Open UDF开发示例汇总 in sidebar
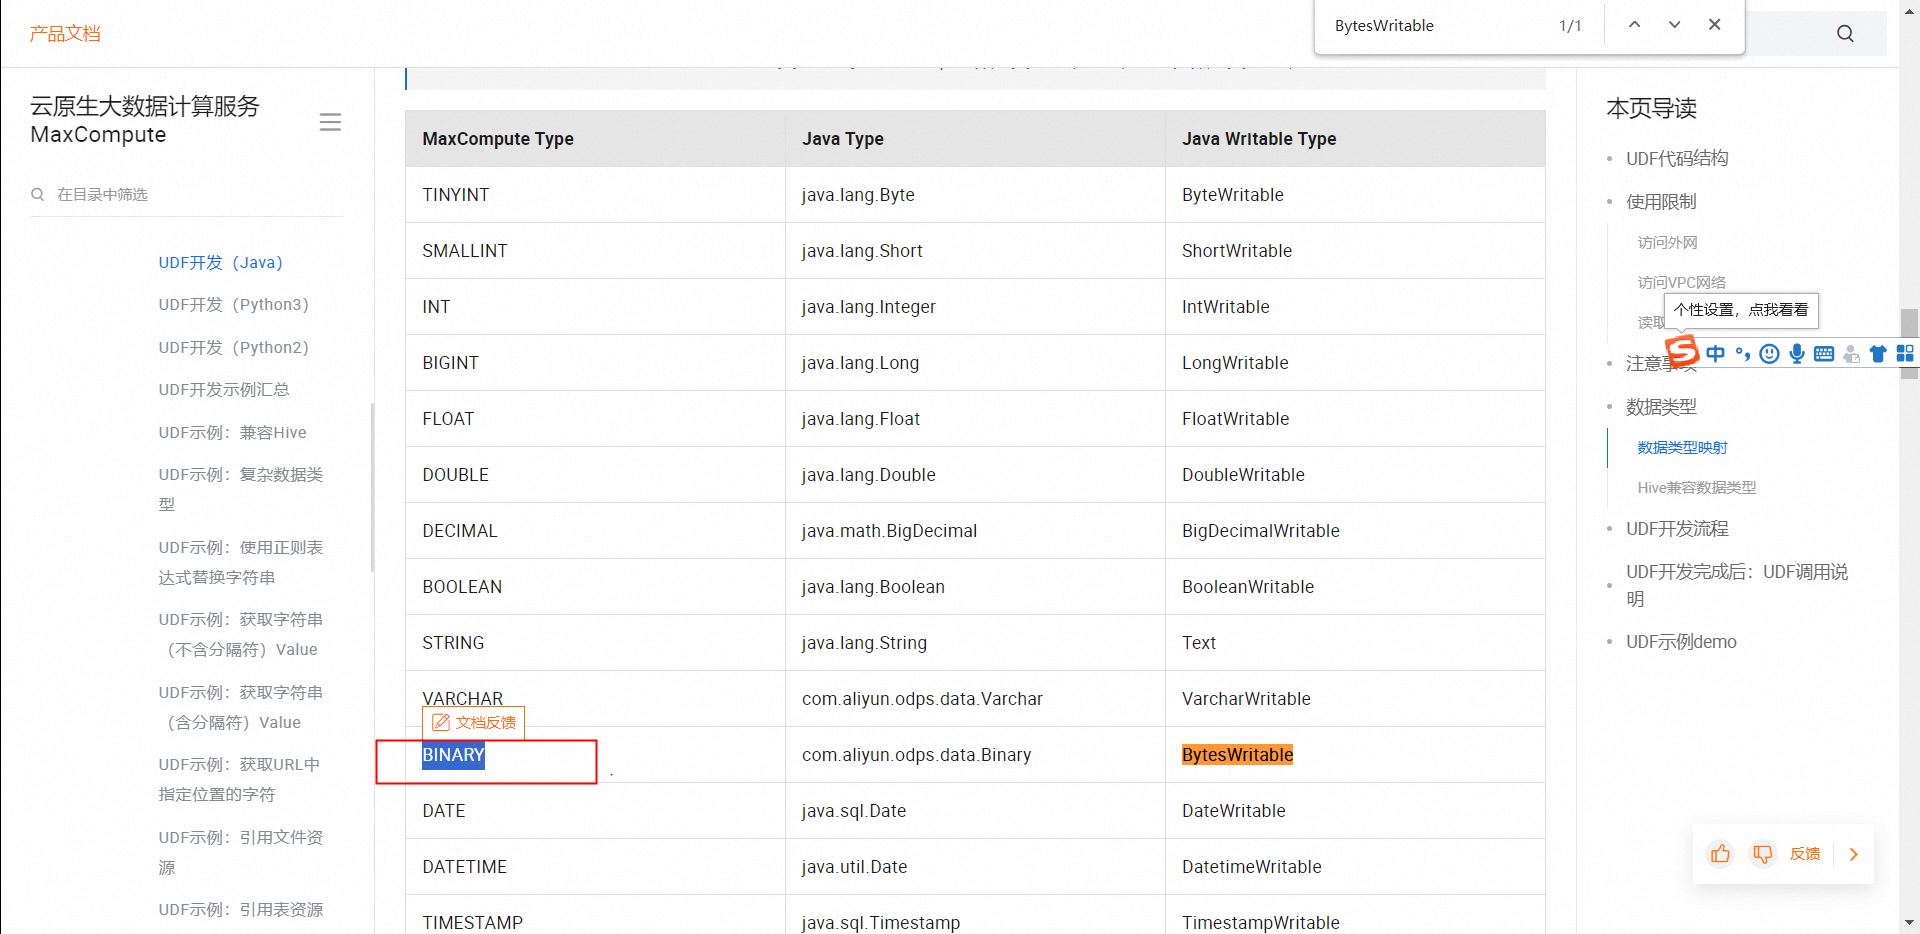Screen dimensions: 1920x934 [x=224, y=389]
